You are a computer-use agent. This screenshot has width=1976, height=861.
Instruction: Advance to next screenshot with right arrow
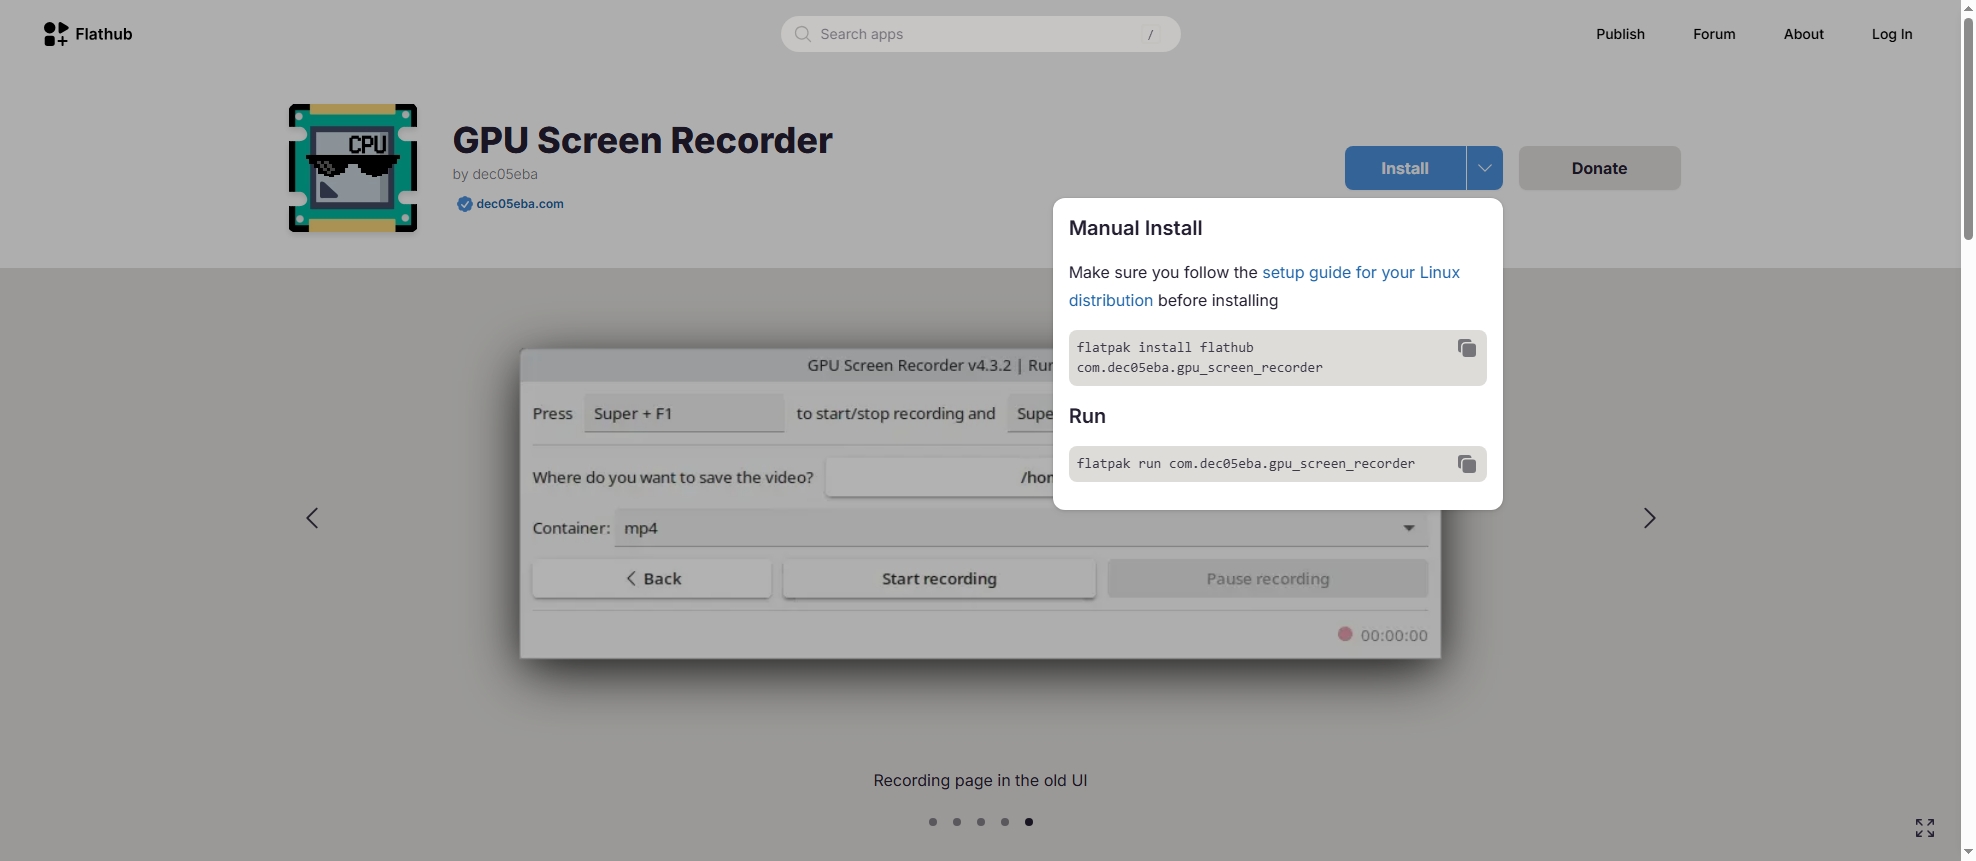click(x=1649, y=518)
